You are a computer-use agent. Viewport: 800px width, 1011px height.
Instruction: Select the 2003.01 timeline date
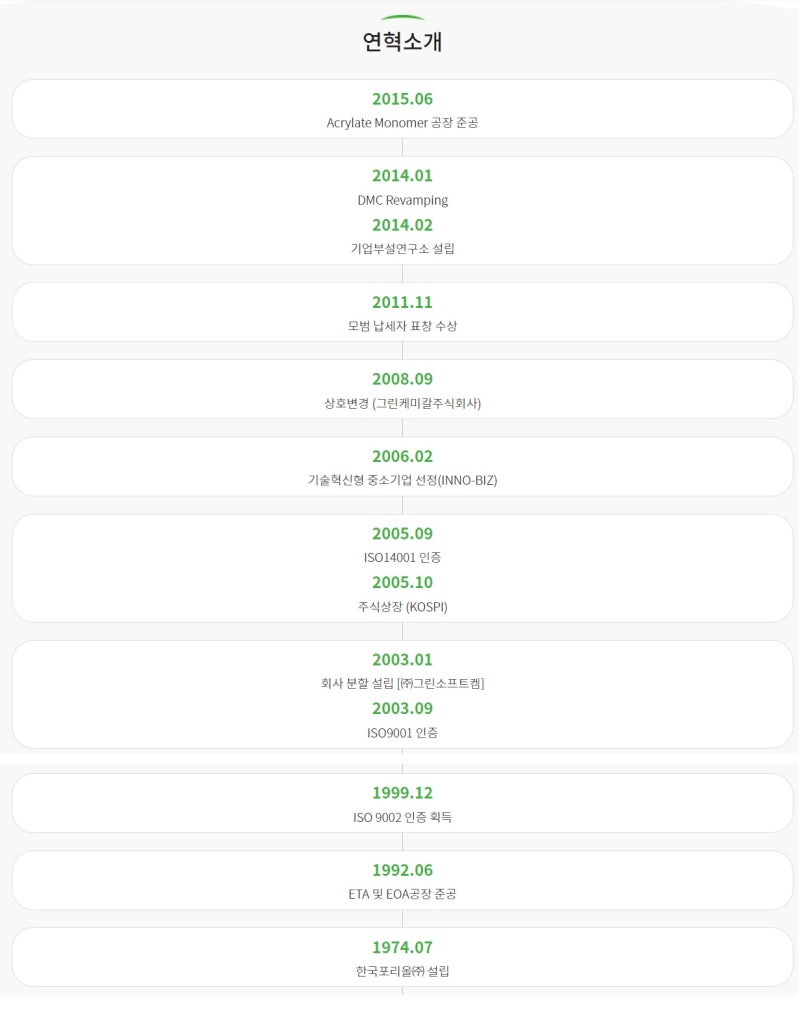coord(402,660)
